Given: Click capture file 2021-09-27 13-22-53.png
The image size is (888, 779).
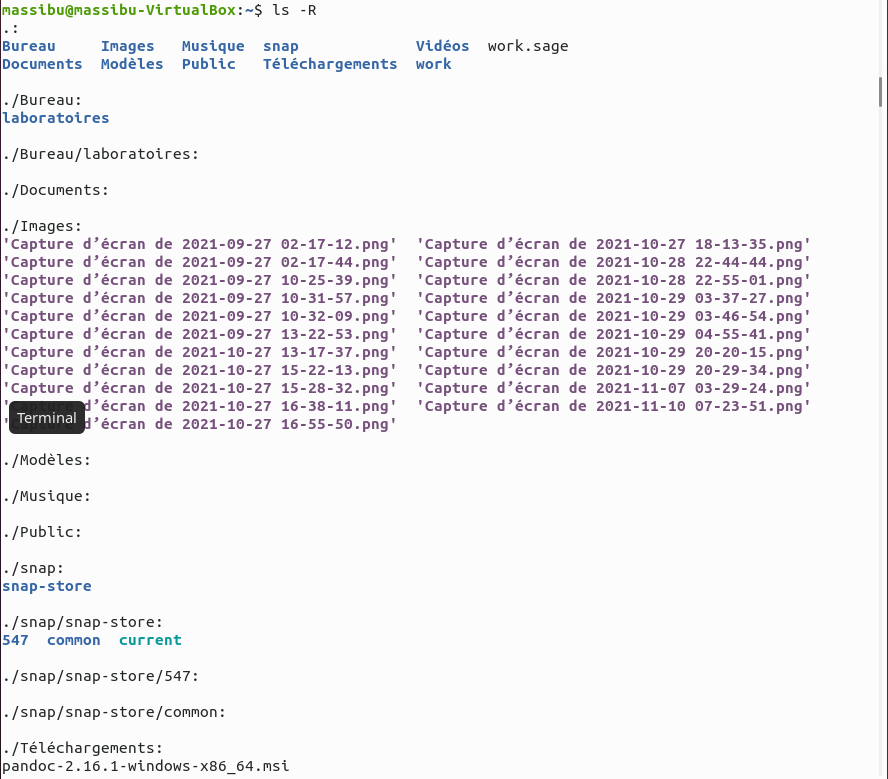Looking at the screenshot, I should [199, 335].
